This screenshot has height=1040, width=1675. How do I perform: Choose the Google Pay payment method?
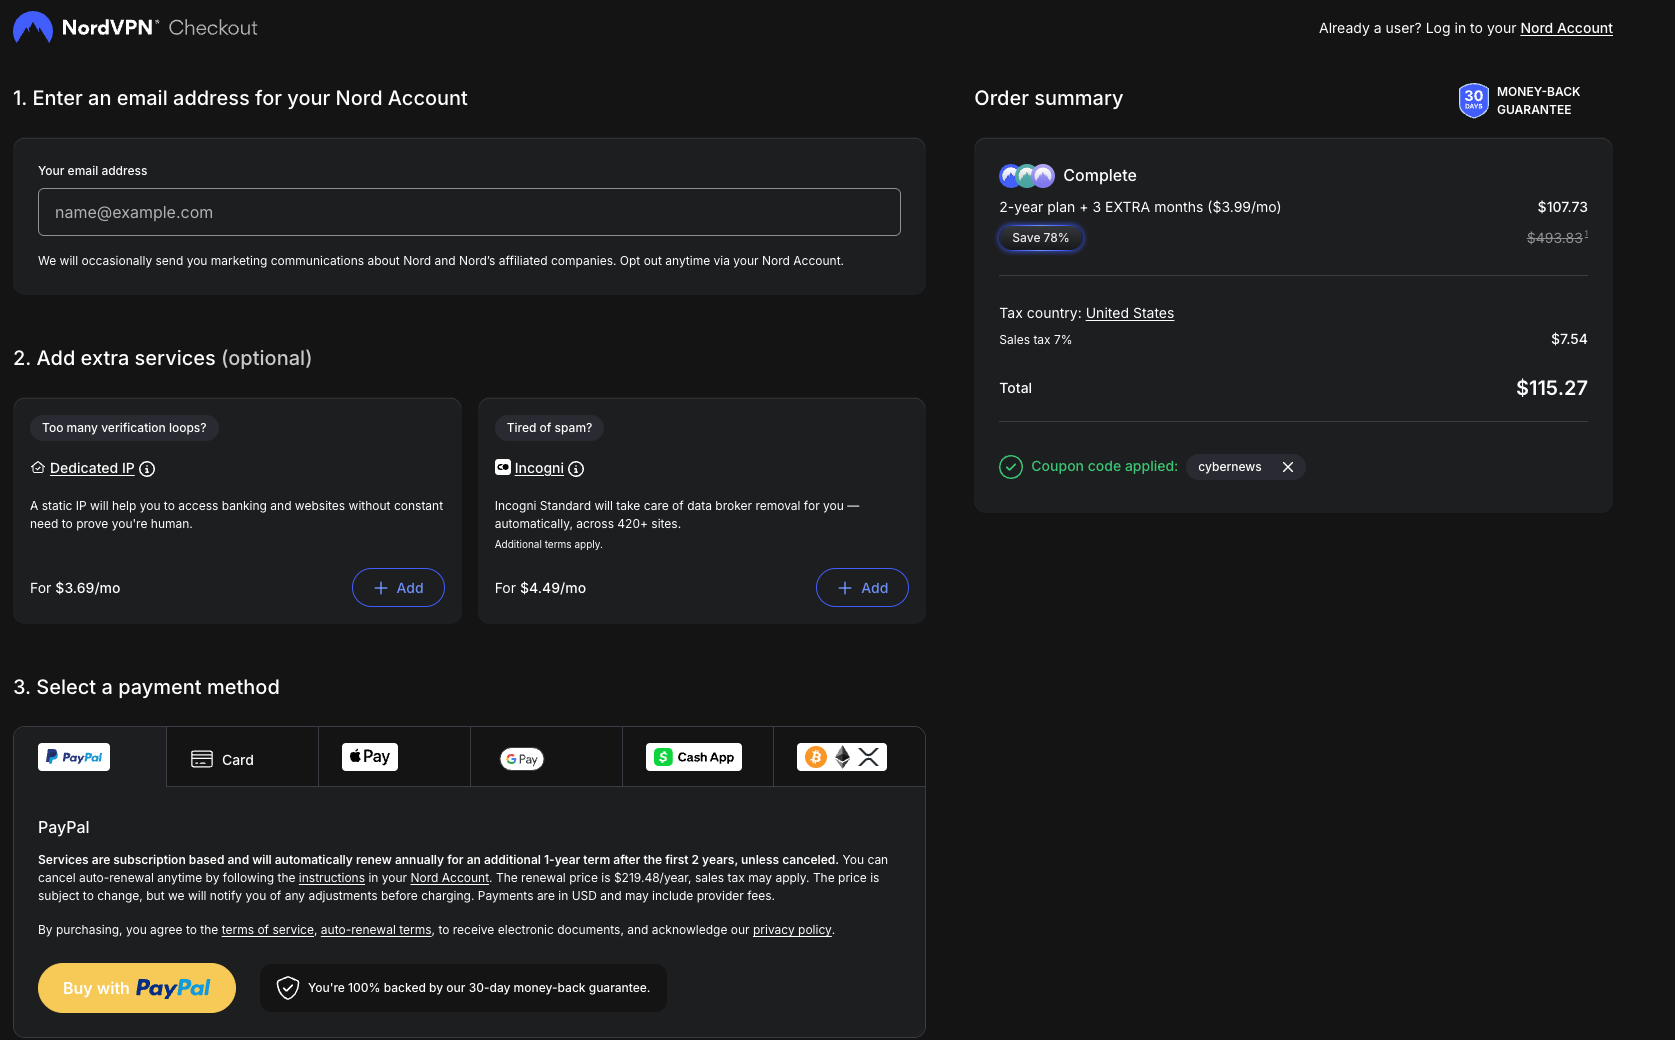546,759
